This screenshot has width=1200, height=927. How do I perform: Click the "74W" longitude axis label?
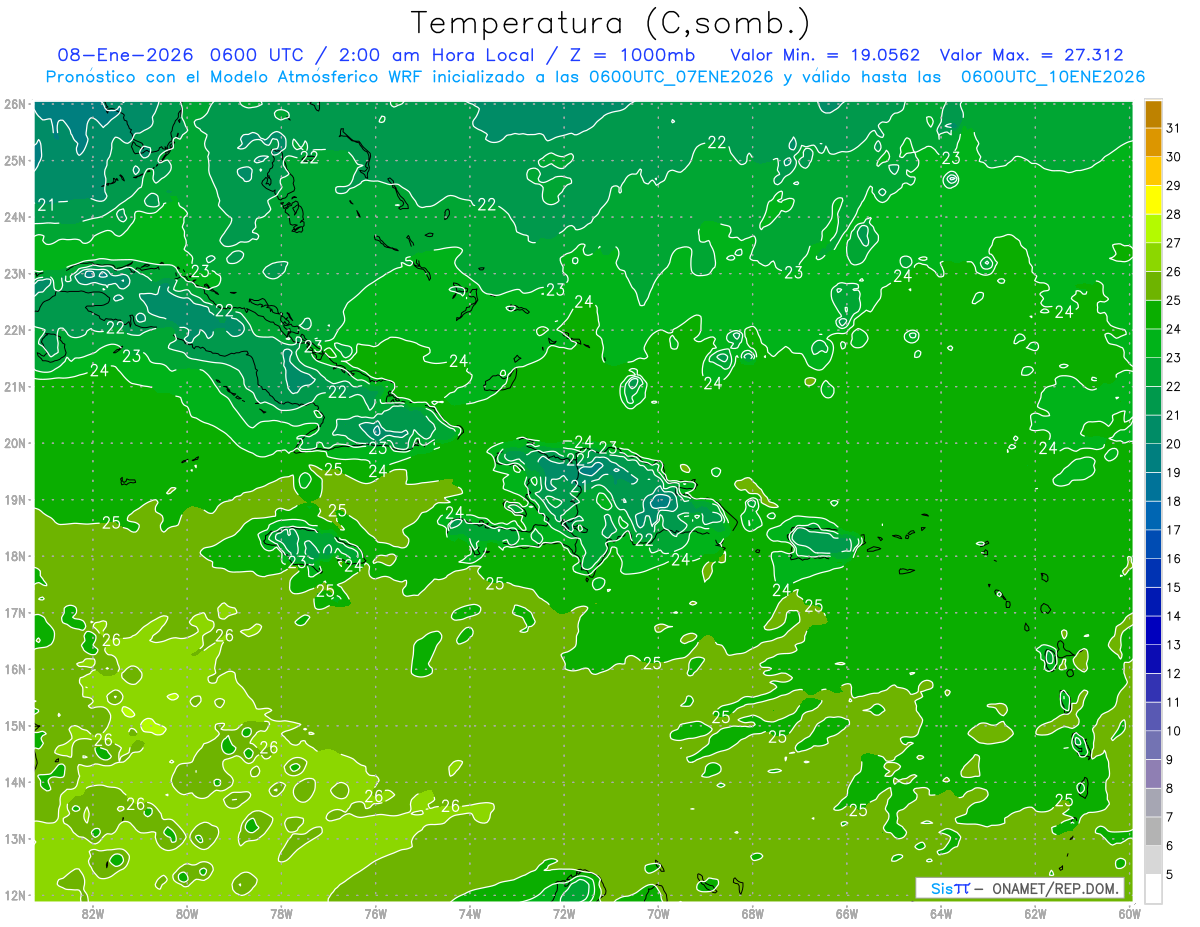point(470,913)
